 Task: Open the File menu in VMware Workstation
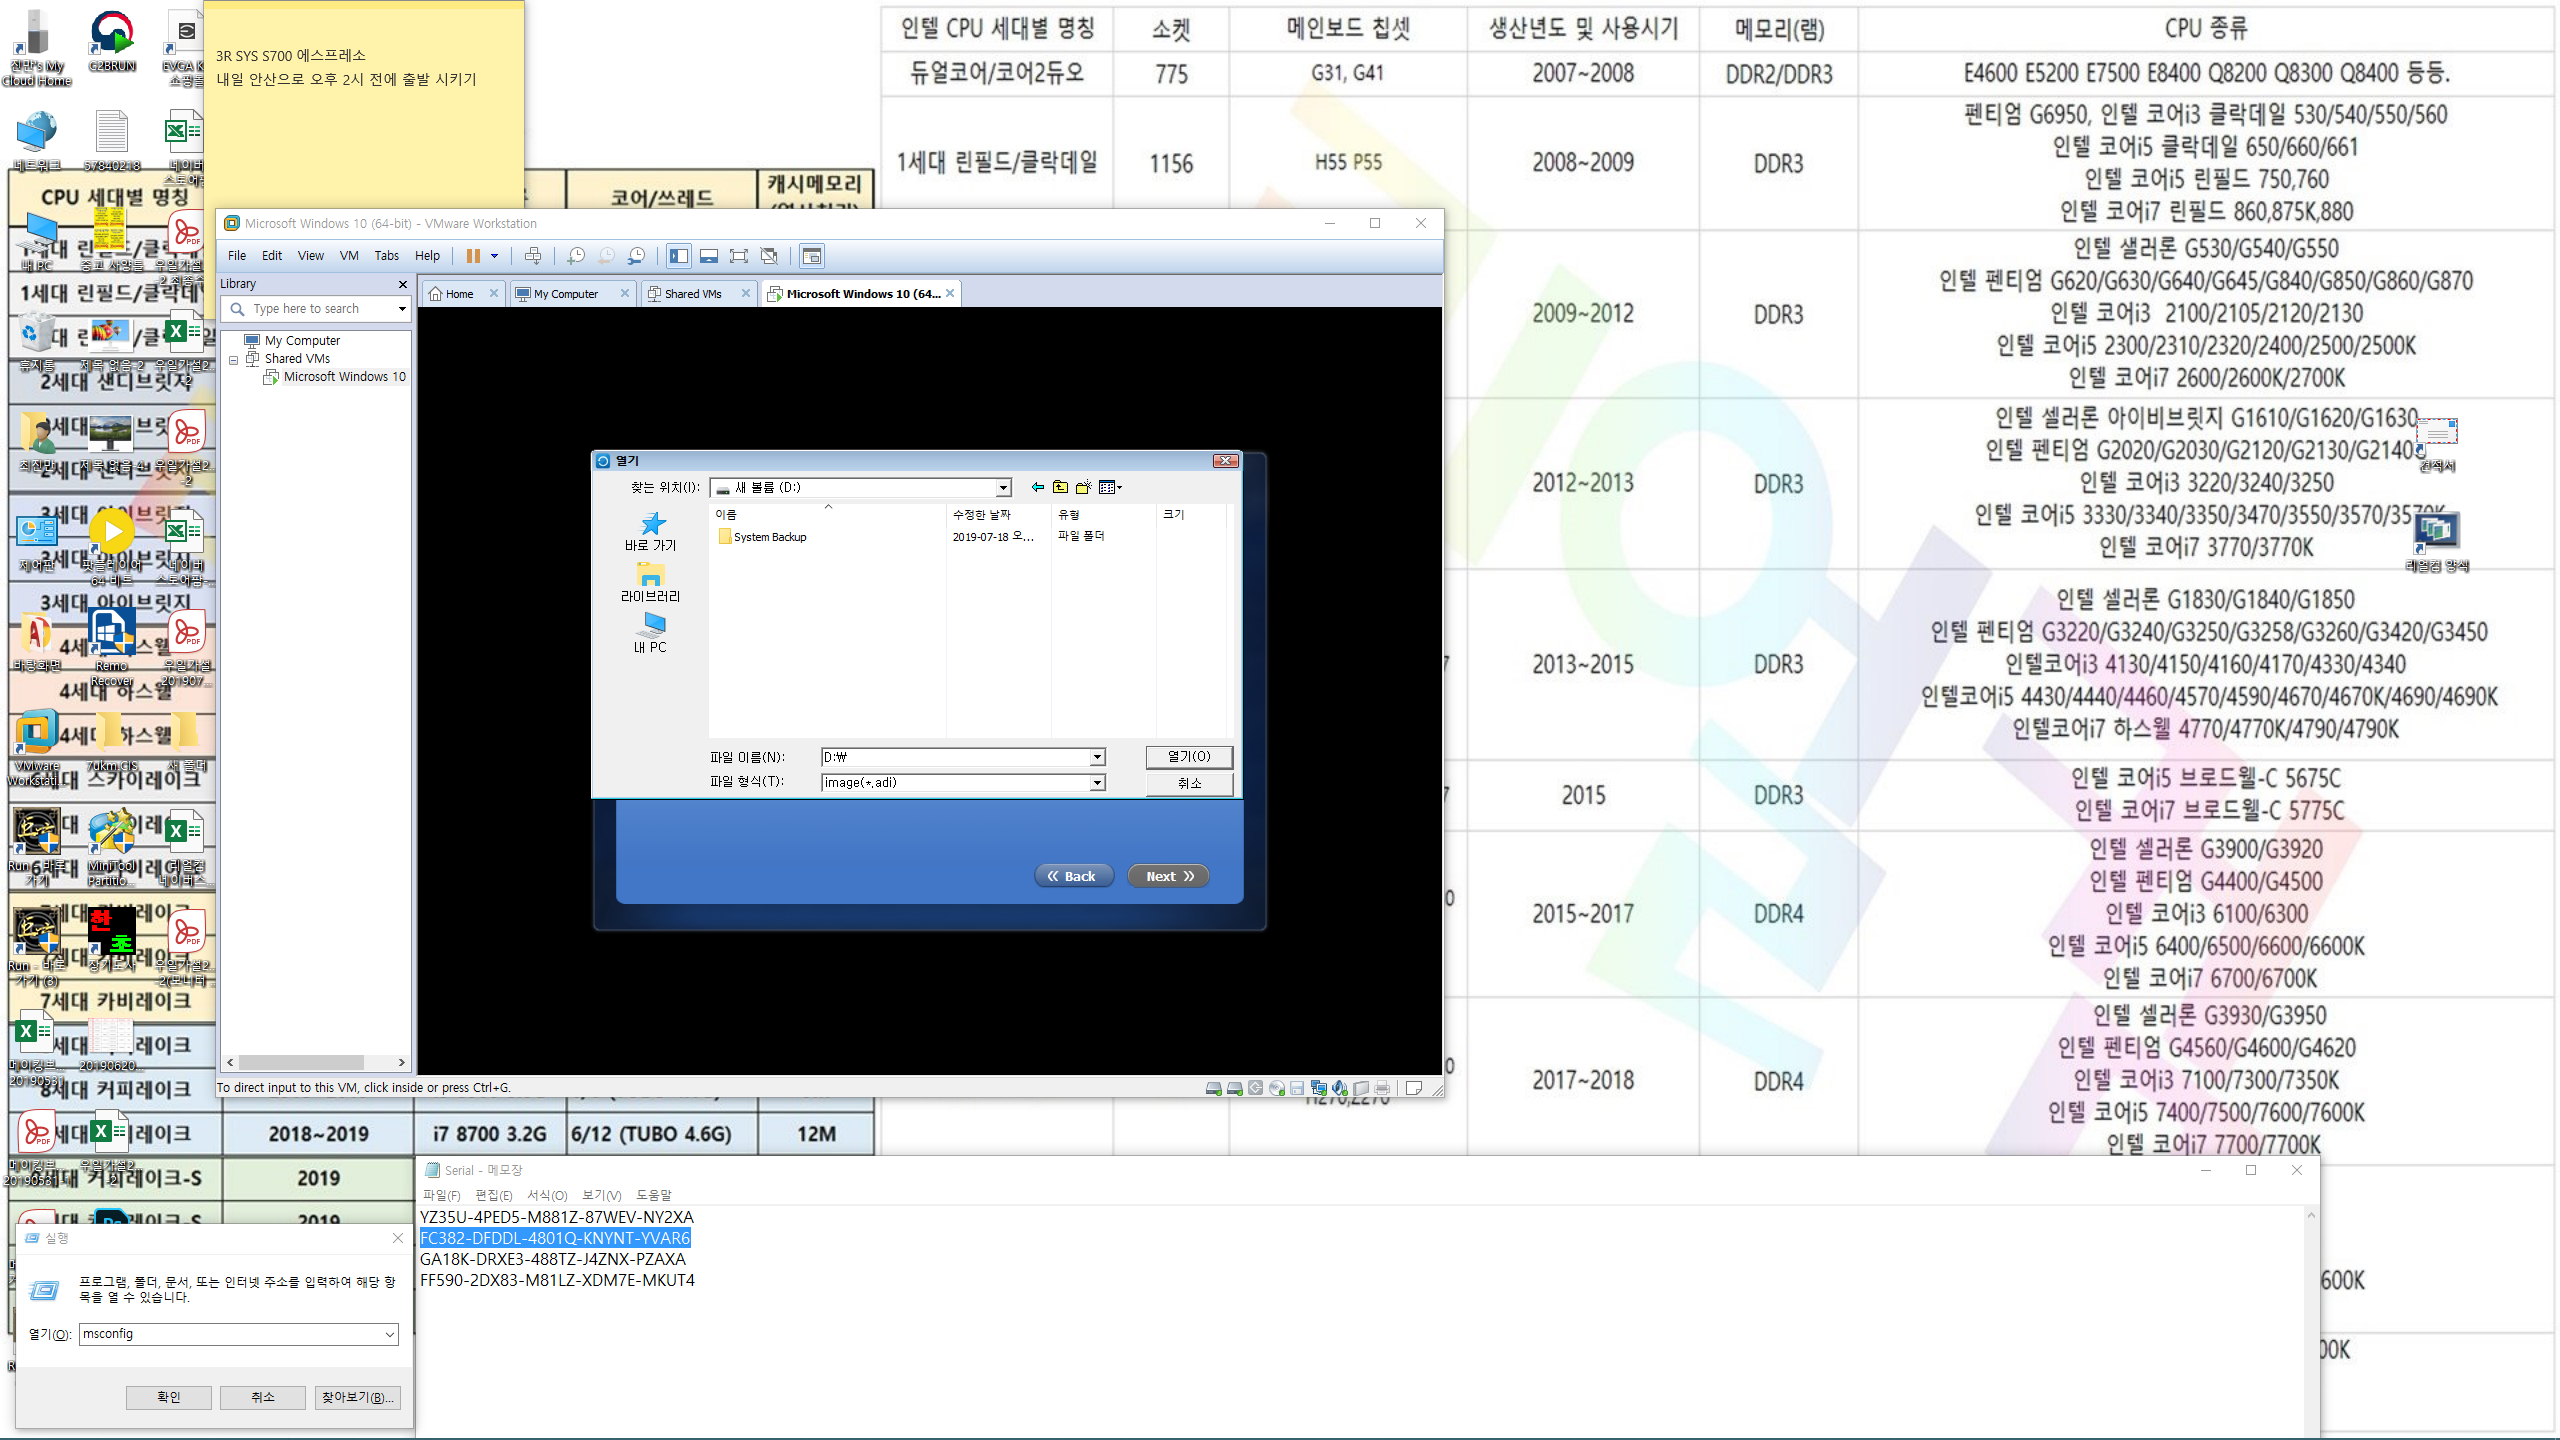pos(237,256)
